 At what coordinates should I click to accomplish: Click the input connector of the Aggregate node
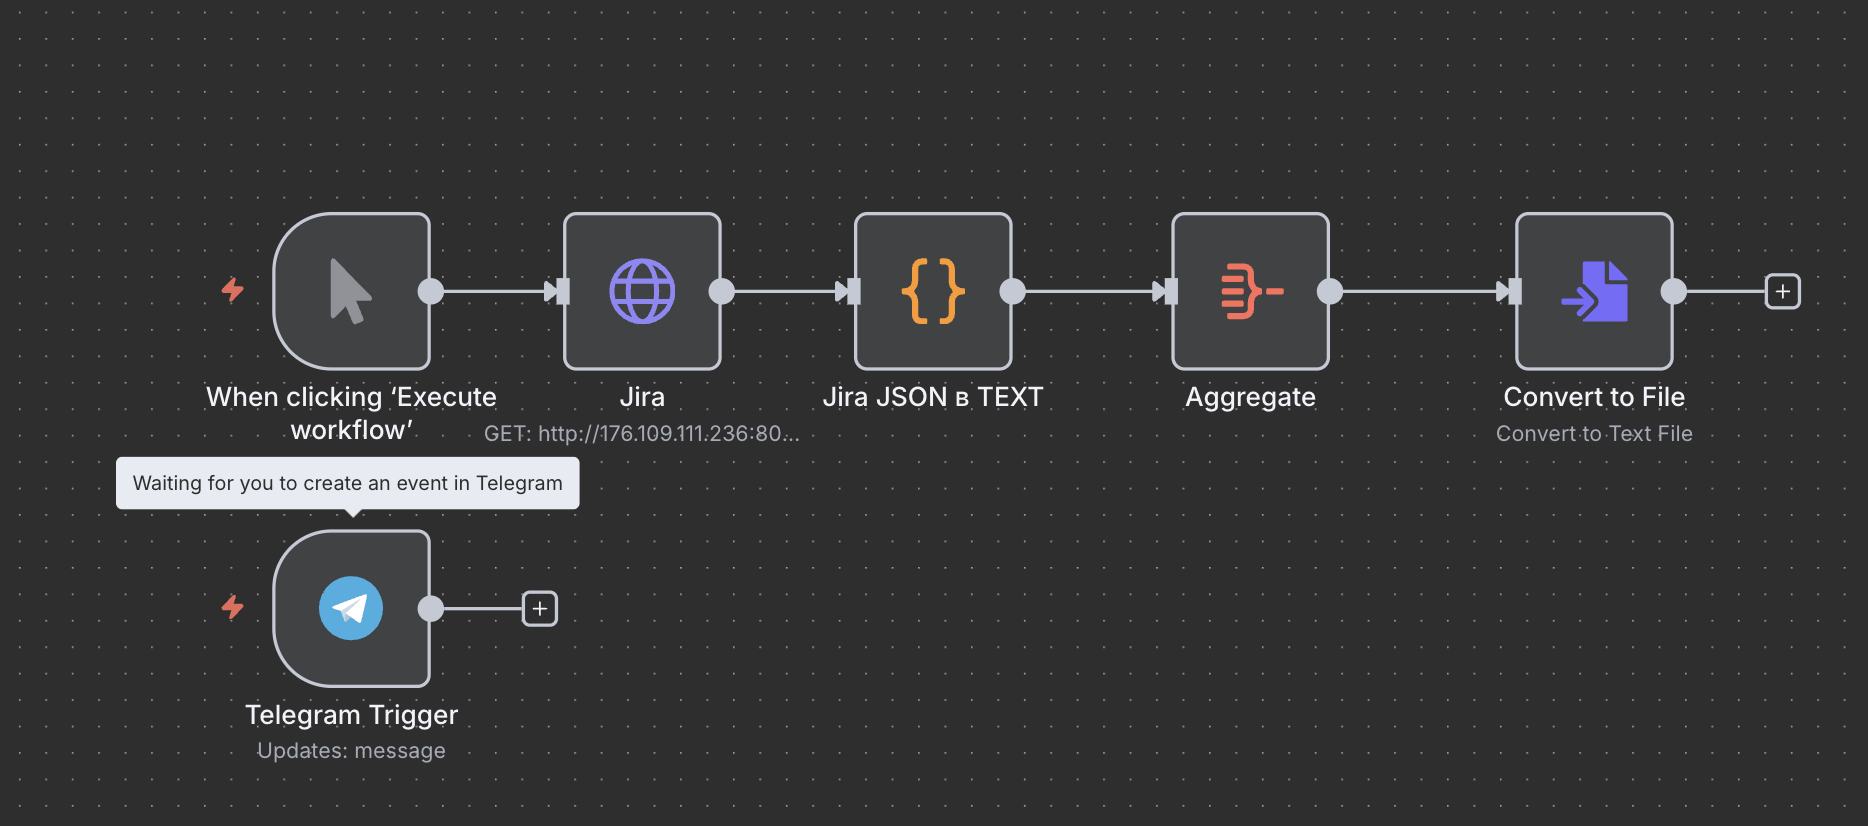tap(1168, 291)
